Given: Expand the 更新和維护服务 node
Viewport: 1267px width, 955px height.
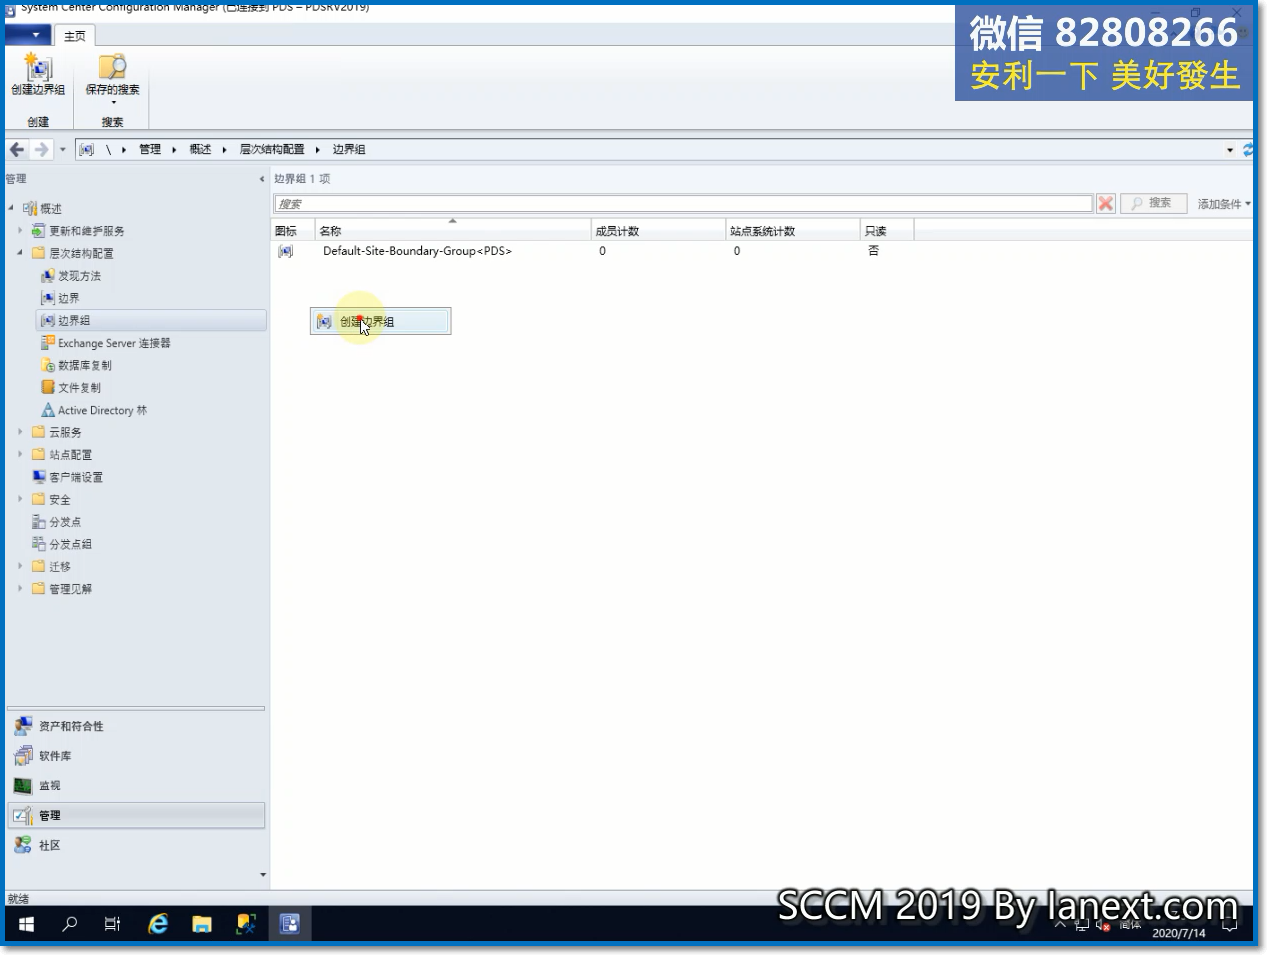Looking at the screenshot, I should [19, 230].
